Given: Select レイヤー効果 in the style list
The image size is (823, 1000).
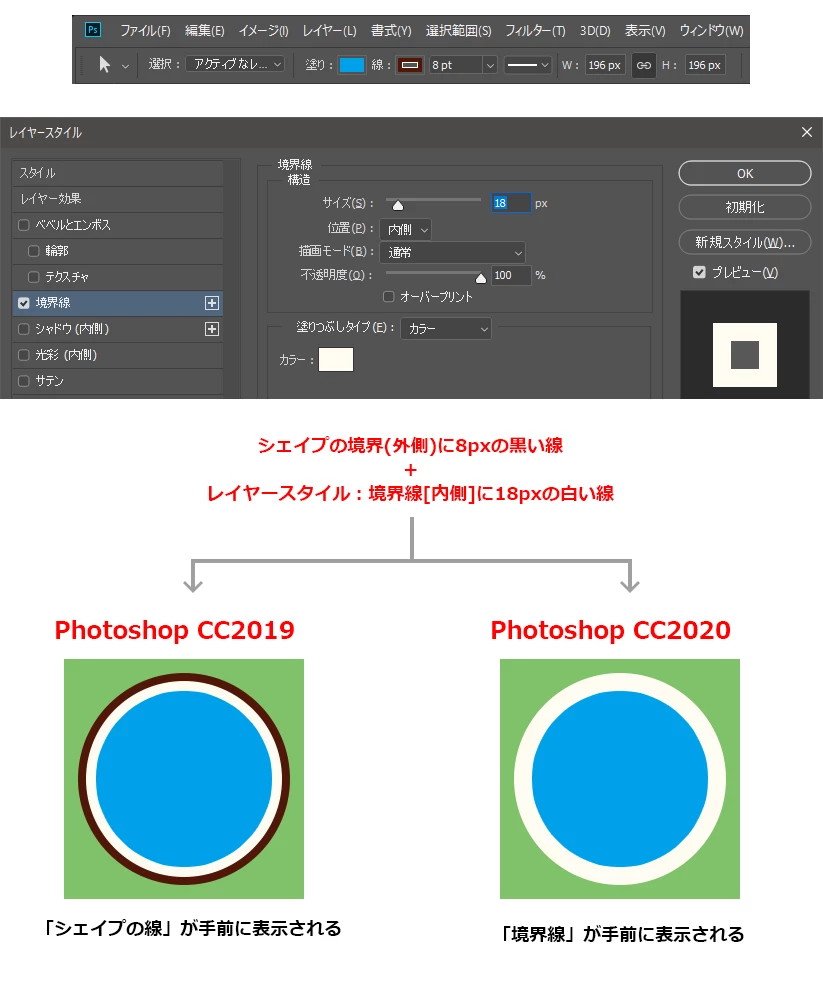Looking at the screenshot, I should click(117, 199).
